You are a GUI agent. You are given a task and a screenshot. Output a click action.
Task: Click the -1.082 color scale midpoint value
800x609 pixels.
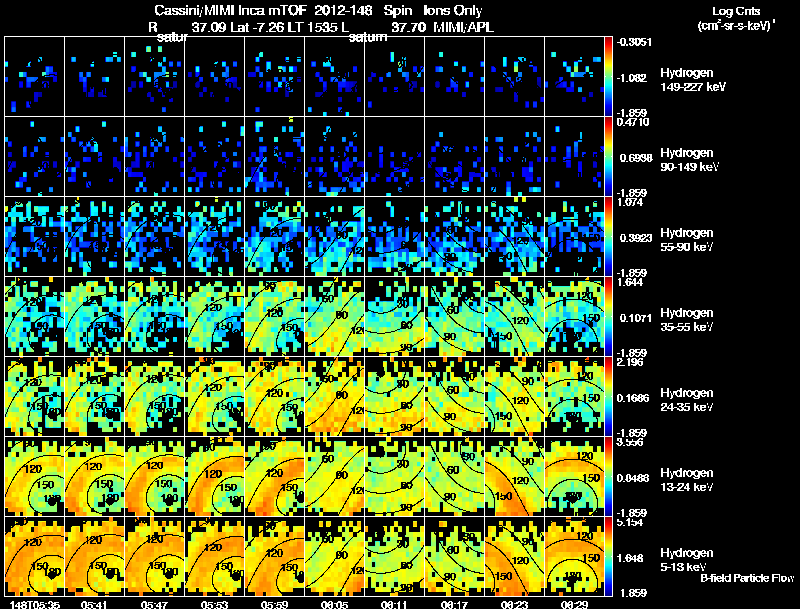[632, 78]
